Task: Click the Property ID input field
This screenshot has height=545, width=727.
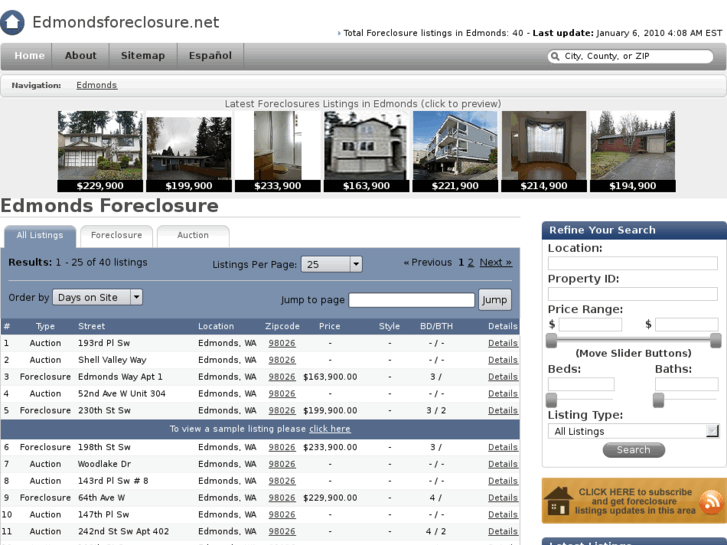Action: pos(633,294)
